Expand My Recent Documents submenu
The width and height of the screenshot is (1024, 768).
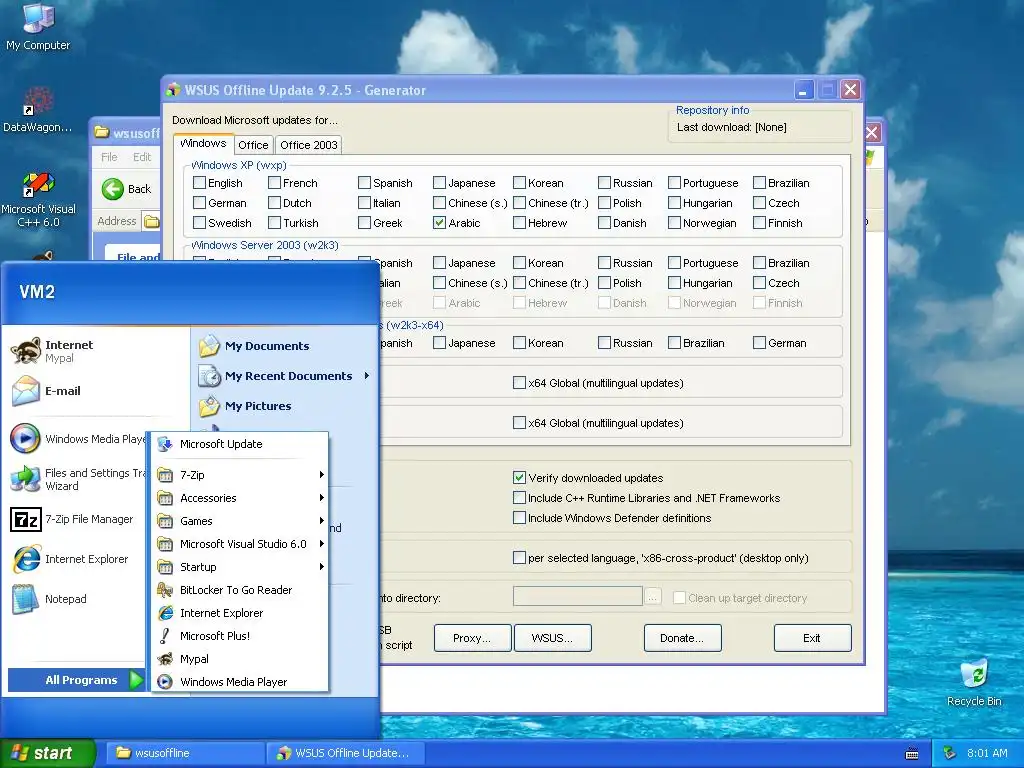[285, 376]
